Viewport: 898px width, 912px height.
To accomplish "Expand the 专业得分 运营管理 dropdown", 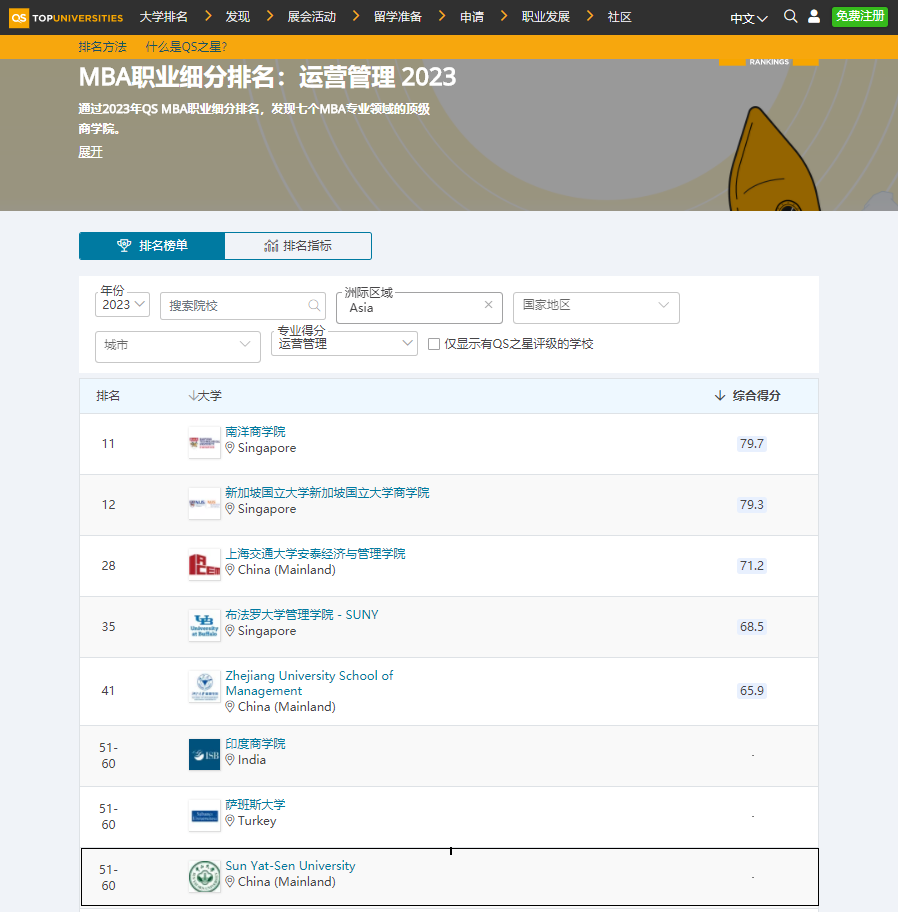I will pyautogui.click(x=344, y=344).
